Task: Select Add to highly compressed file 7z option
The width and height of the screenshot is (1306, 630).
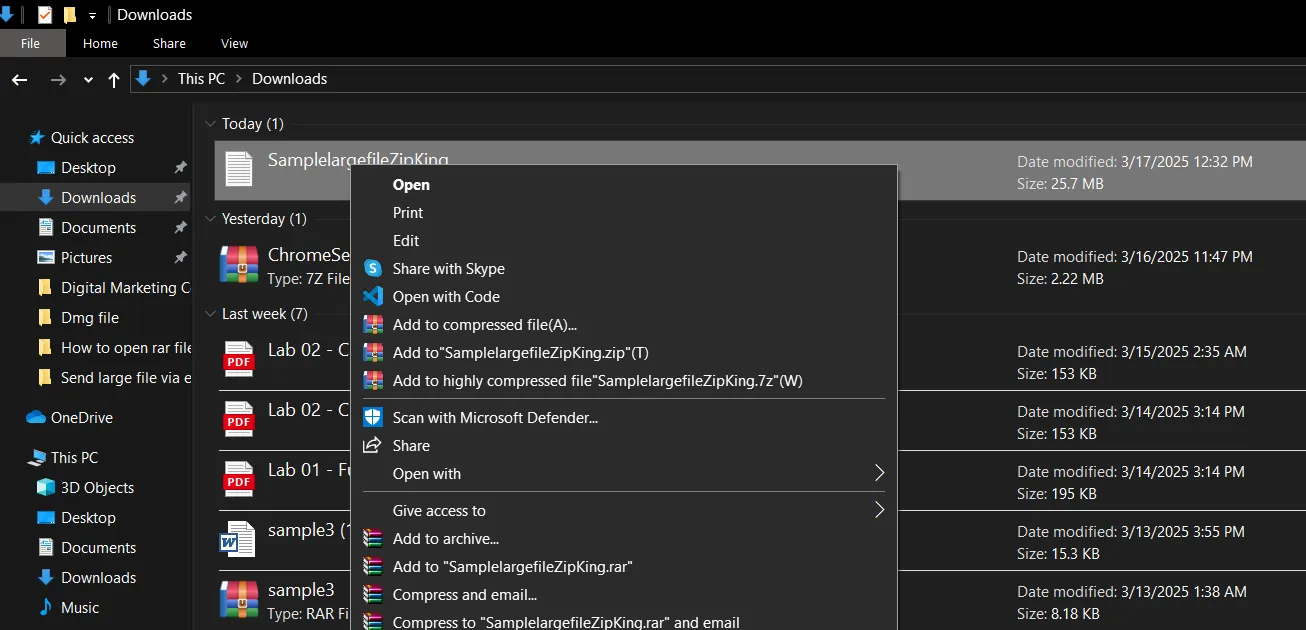Action: (x=598, y=380)
